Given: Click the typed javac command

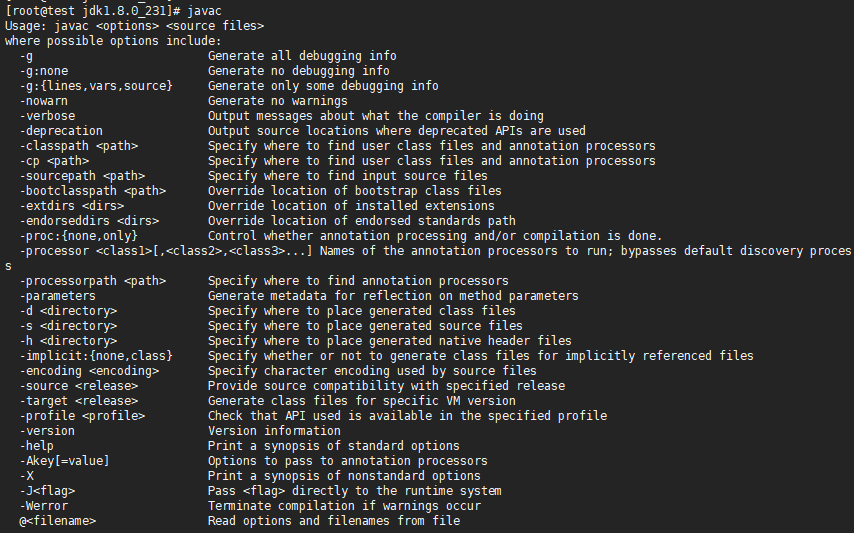Looking at the screenshot, I should coord(206,10).
